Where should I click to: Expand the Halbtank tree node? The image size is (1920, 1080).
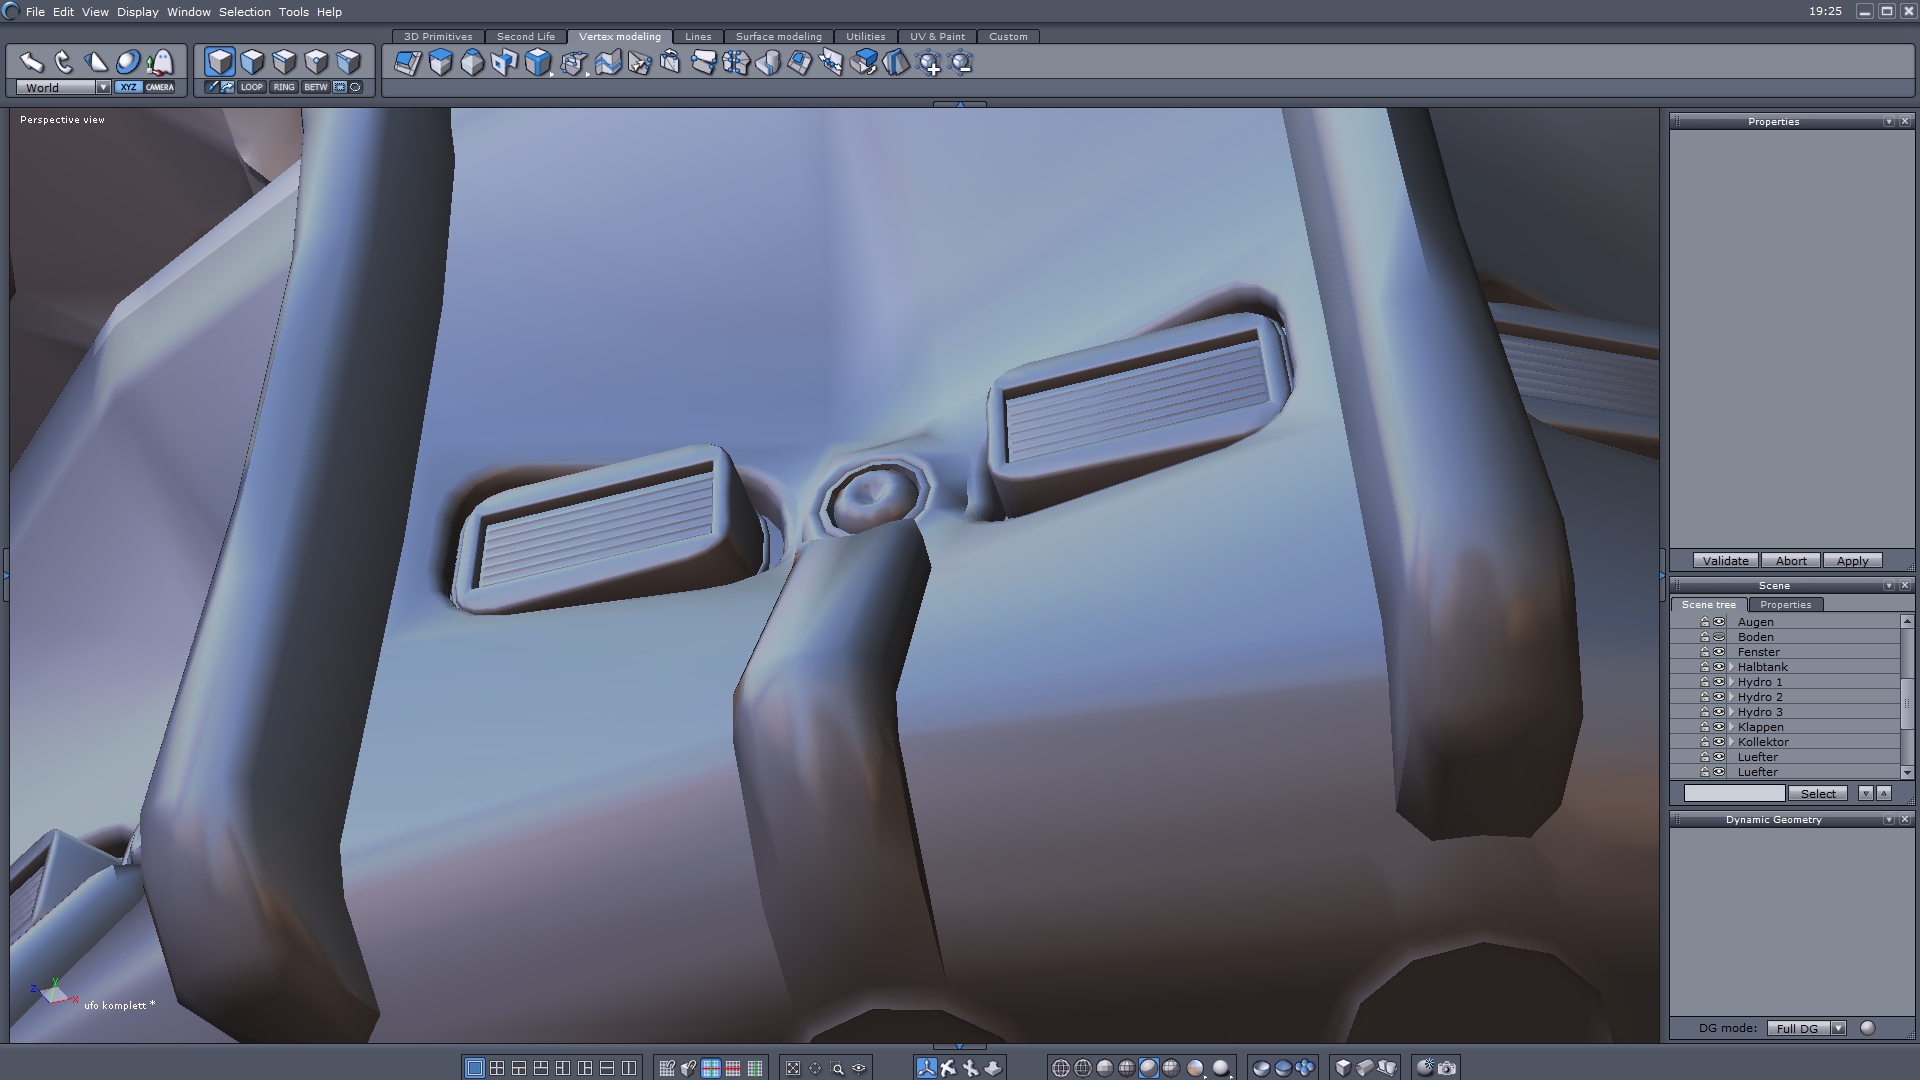(x=1731, y=667)
